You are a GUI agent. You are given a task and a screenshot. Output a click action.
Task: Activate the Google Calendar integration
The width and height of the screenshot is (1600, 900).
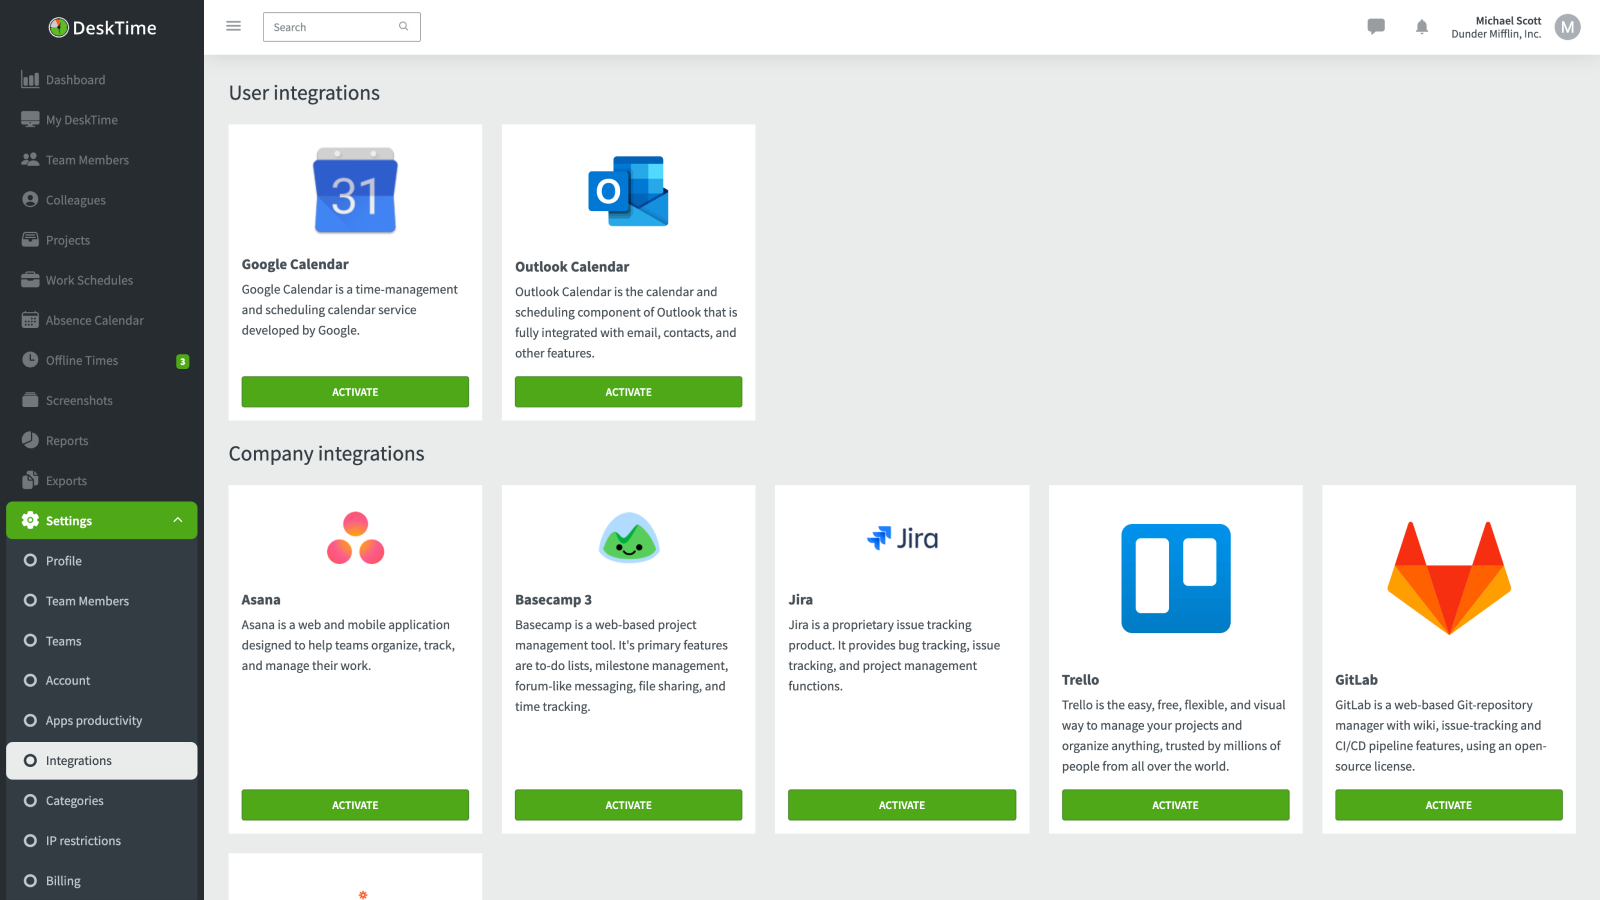coord(355,391)
